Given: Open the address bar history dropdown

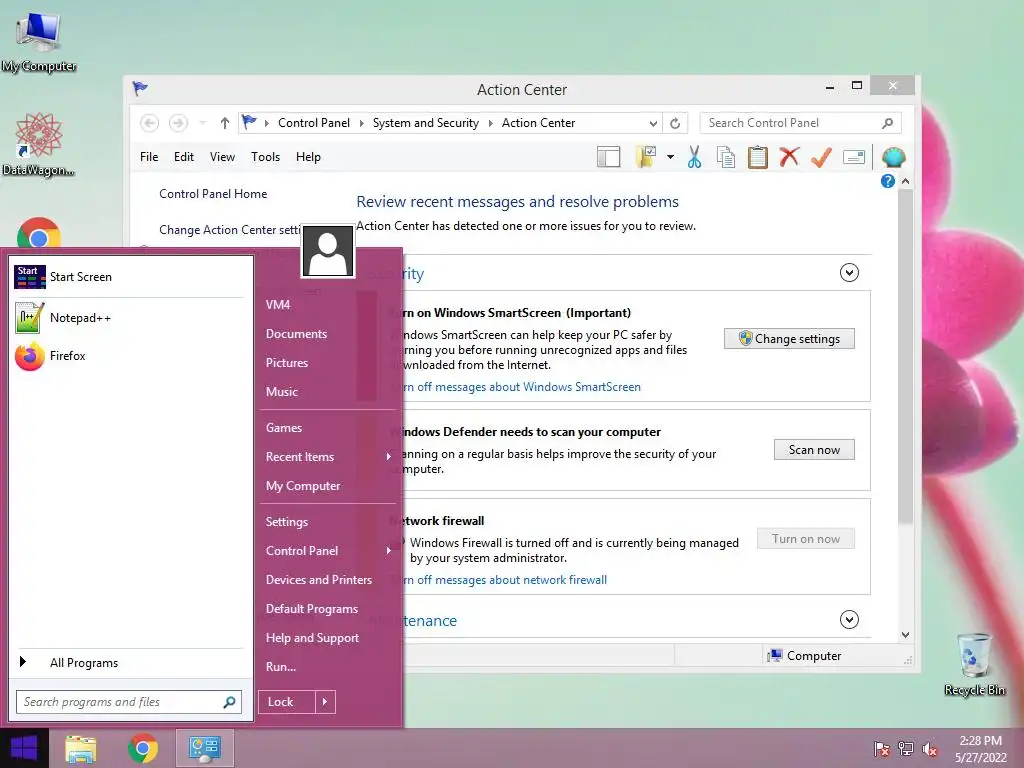Looking at the screenshot, I should [x=653, y=123].
